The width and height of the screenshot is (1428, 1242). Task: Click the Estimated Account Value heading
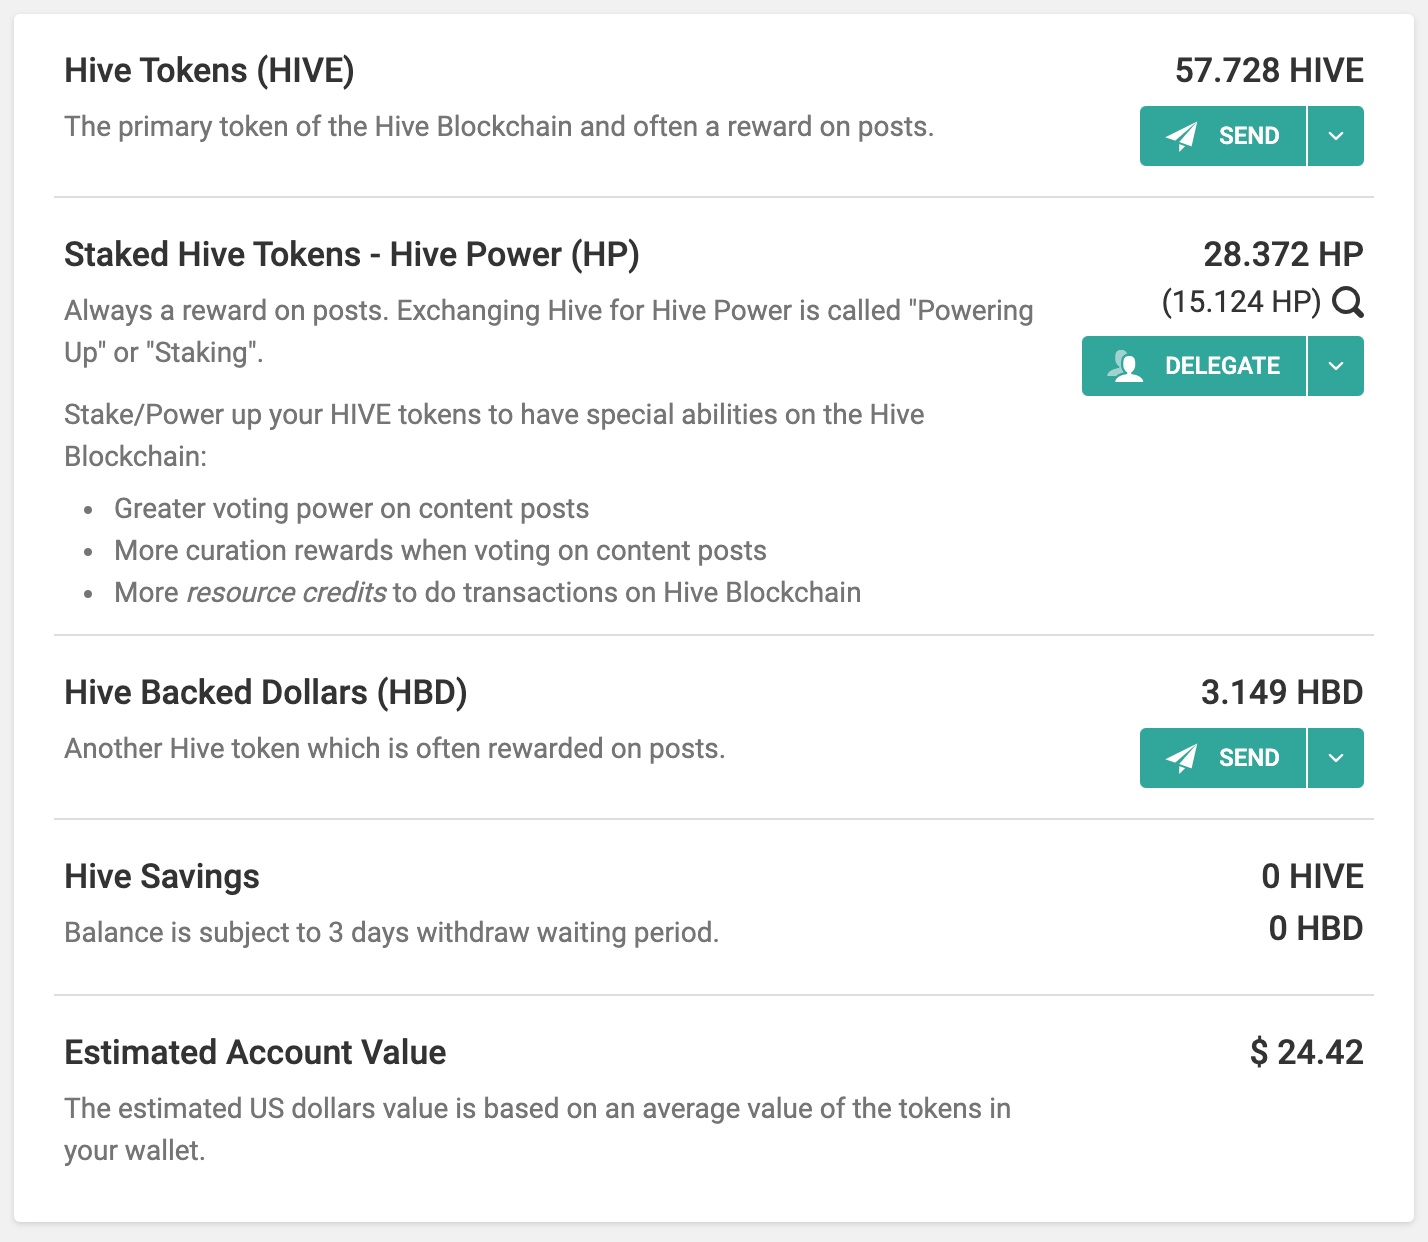[x=255, y=1052]
